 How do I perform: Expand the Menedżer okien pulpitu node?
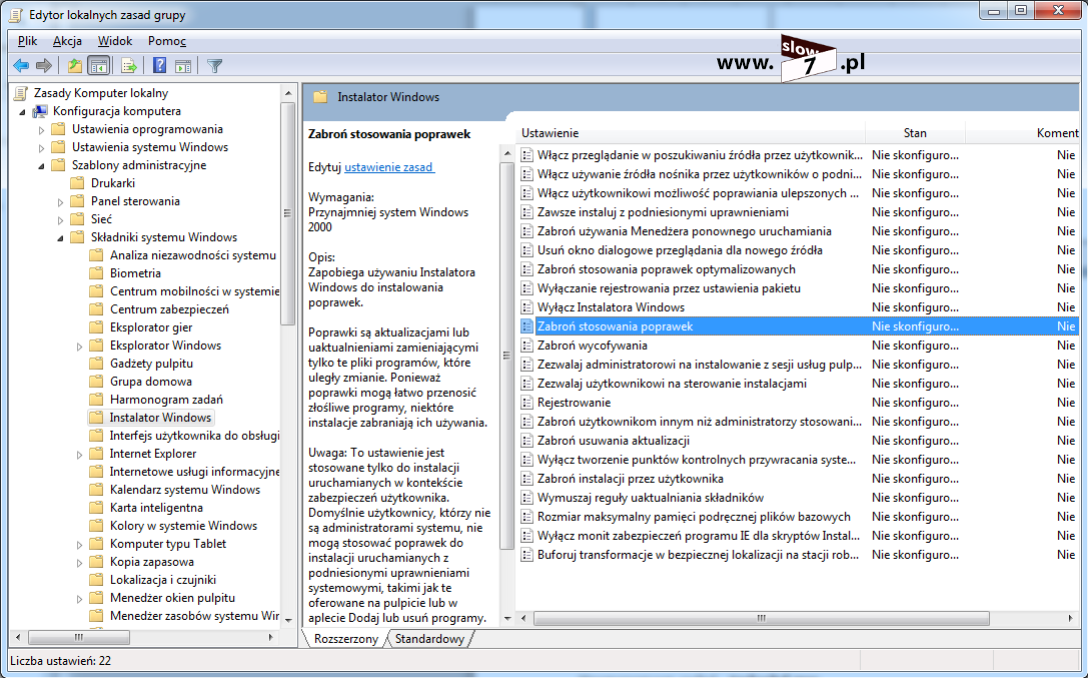tap(78, 599)
